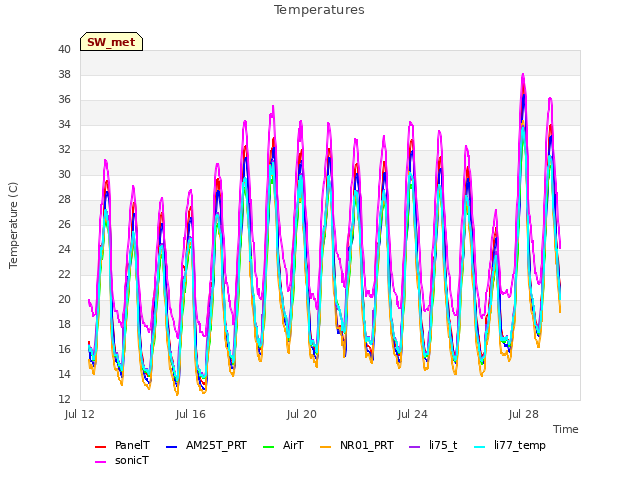Click the 12 y-axis tick label

[x=64, y=399]
